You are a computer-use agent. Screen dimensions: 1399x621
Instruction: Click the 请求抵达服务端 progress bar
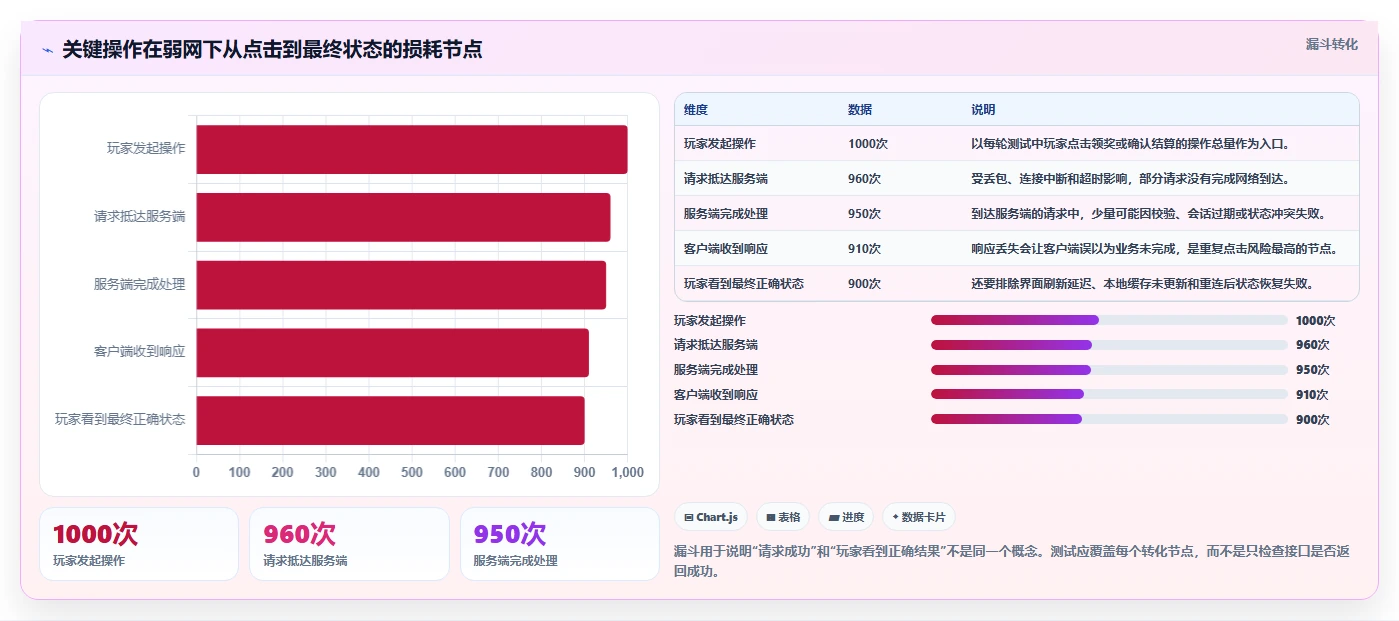(1109, 345)
